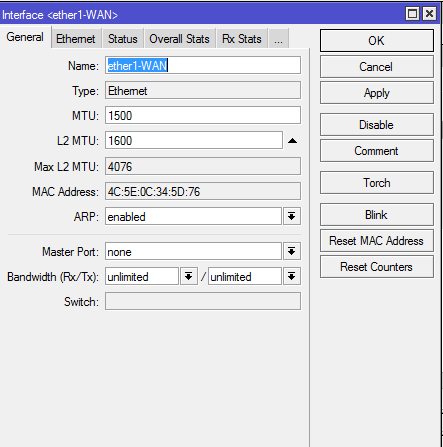This screenshot has width=443, height=447.
Task: Click the Tx bandwidth unlimited field
Action: [245, 276]
